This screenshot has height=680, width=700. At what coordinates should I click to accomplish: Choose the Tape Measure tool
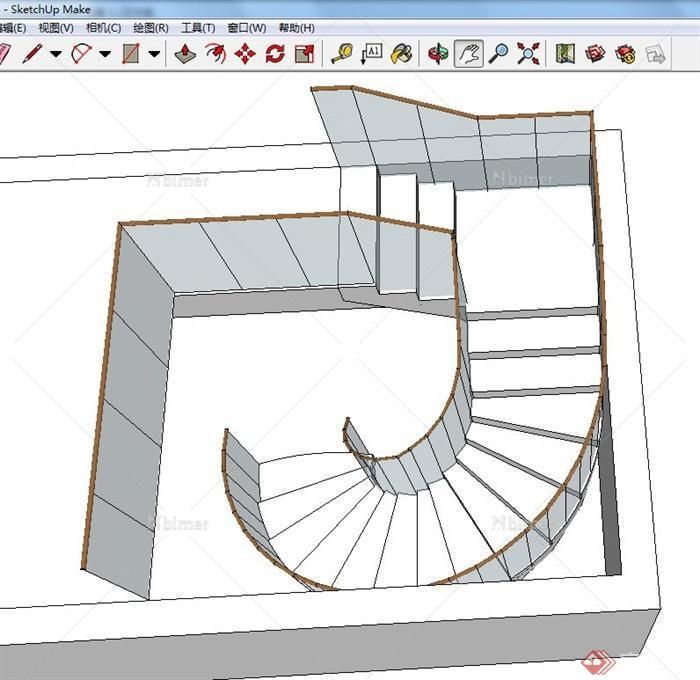[342, 53]
